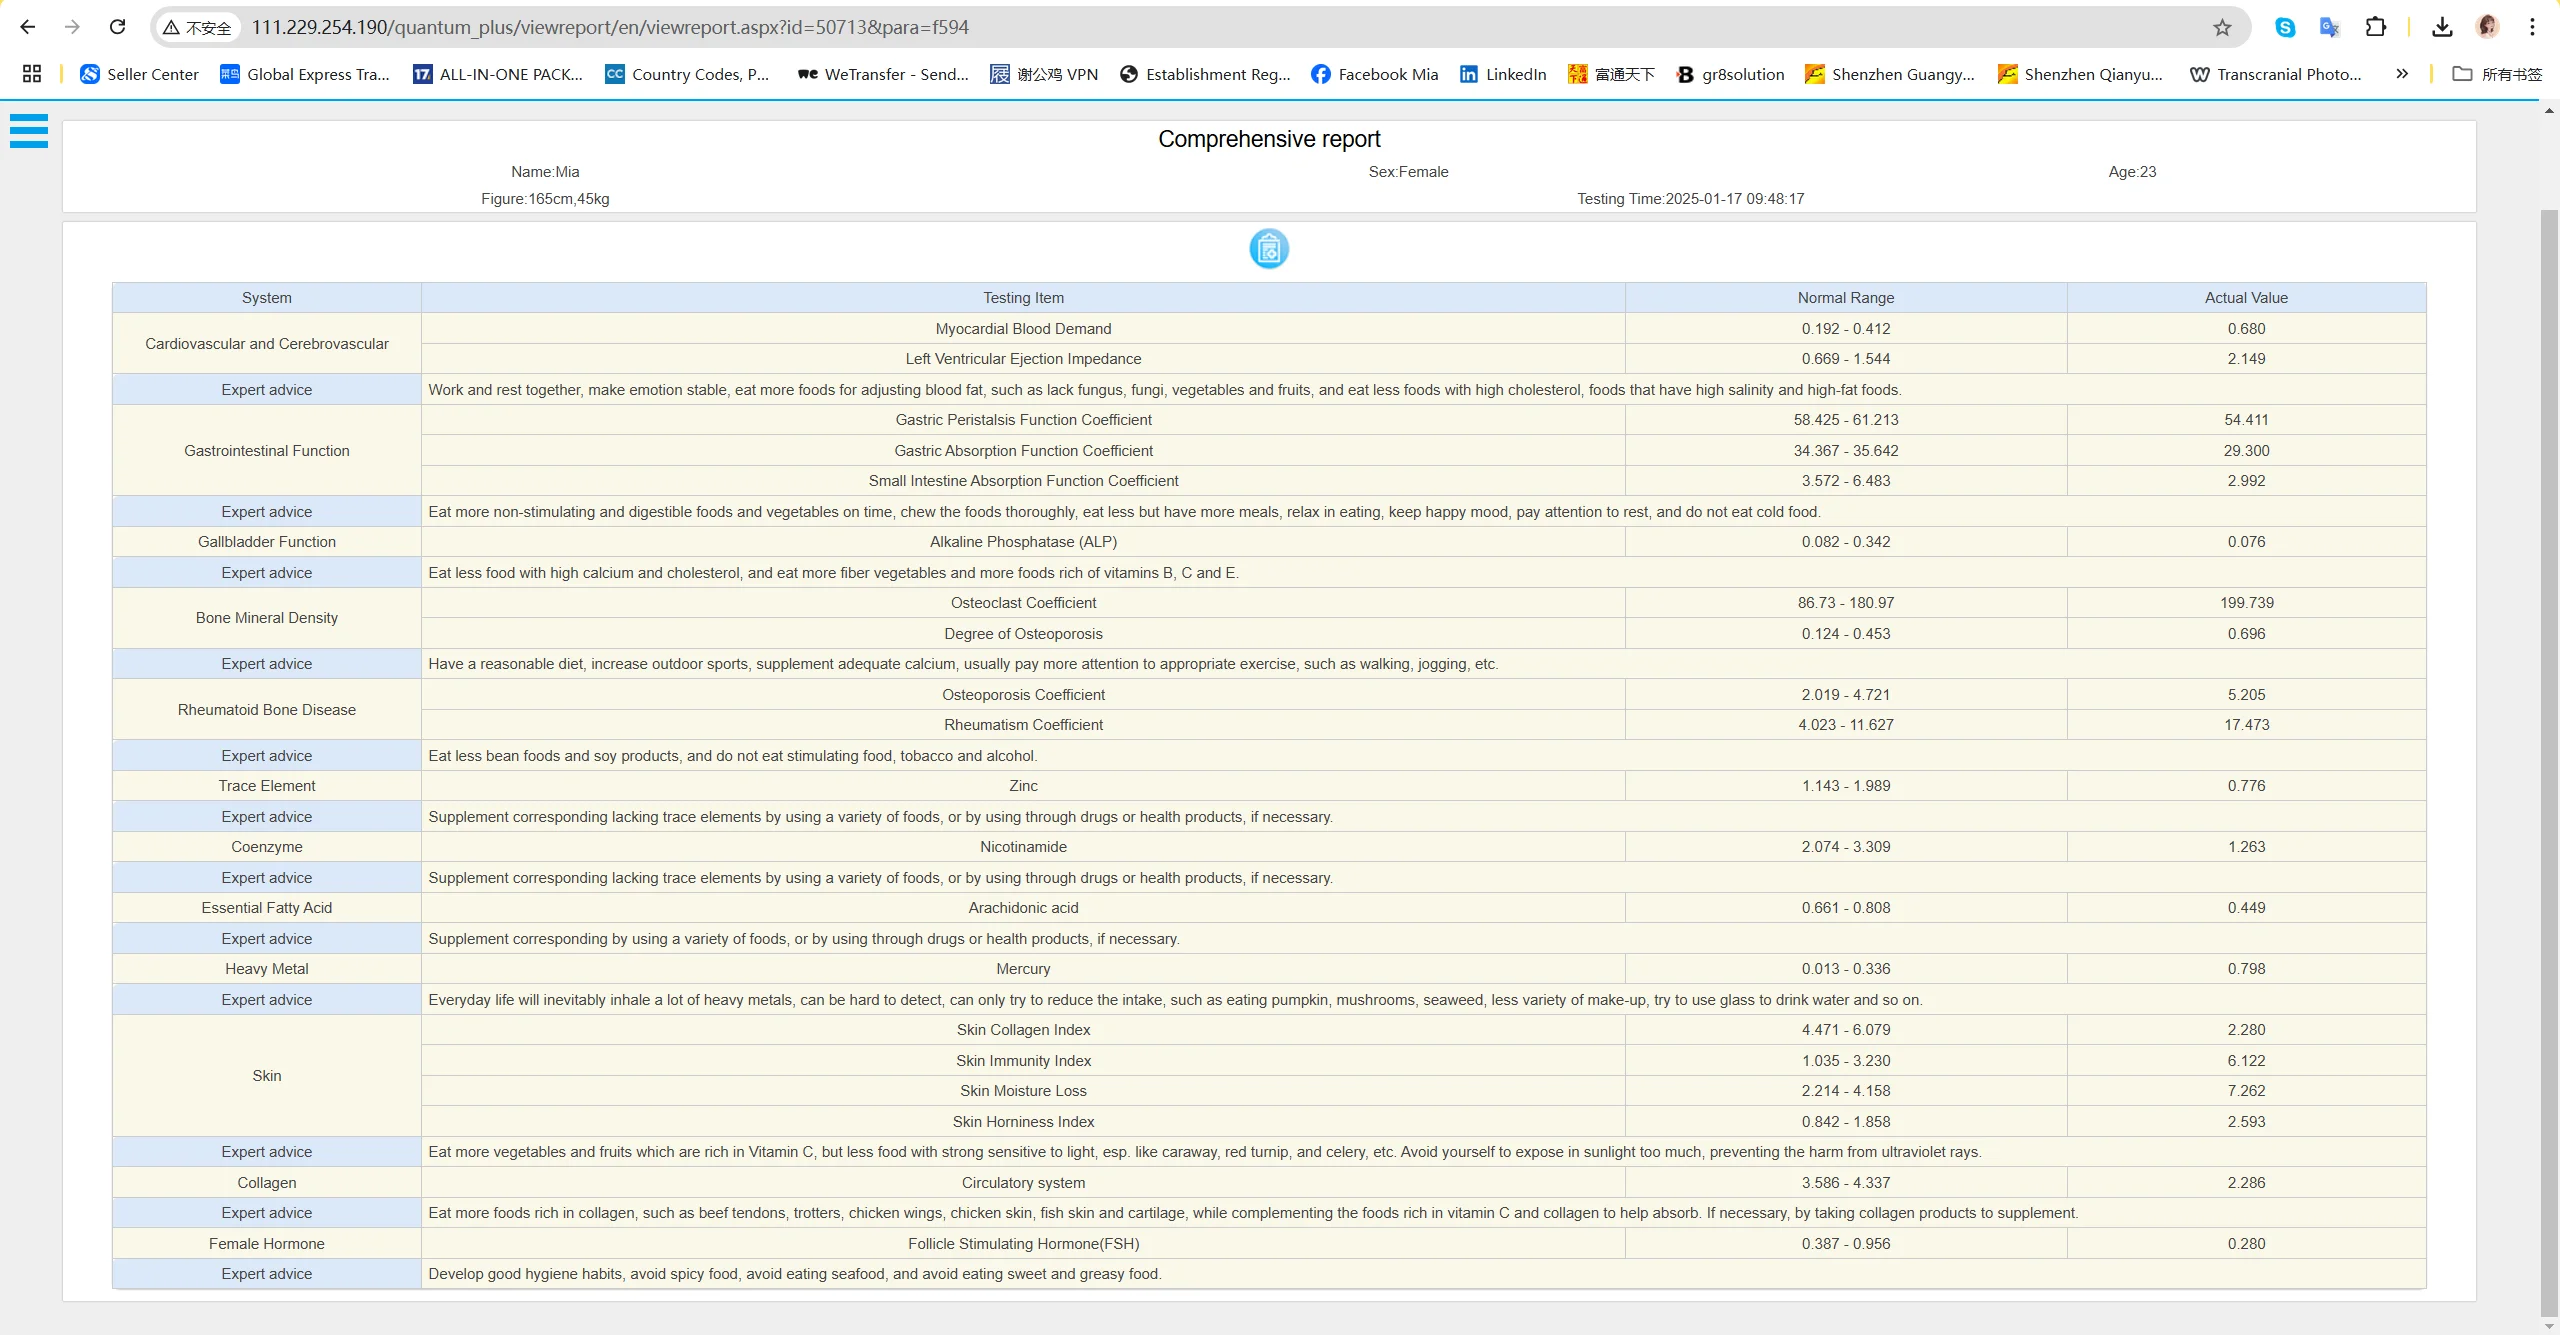Open the Seller Center bookmark
Image resolution: width=2560 pixels, height=1335 pixels.
pos(139,74)
